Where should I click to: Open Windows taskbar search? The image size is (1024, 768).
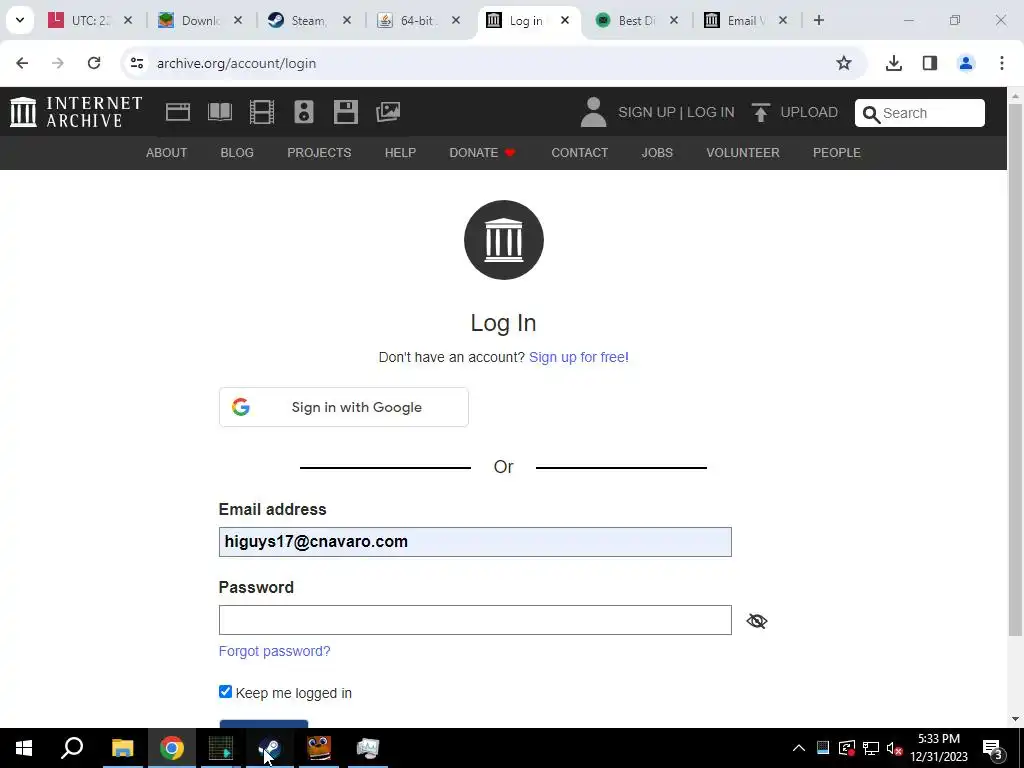tap(72, 748)
